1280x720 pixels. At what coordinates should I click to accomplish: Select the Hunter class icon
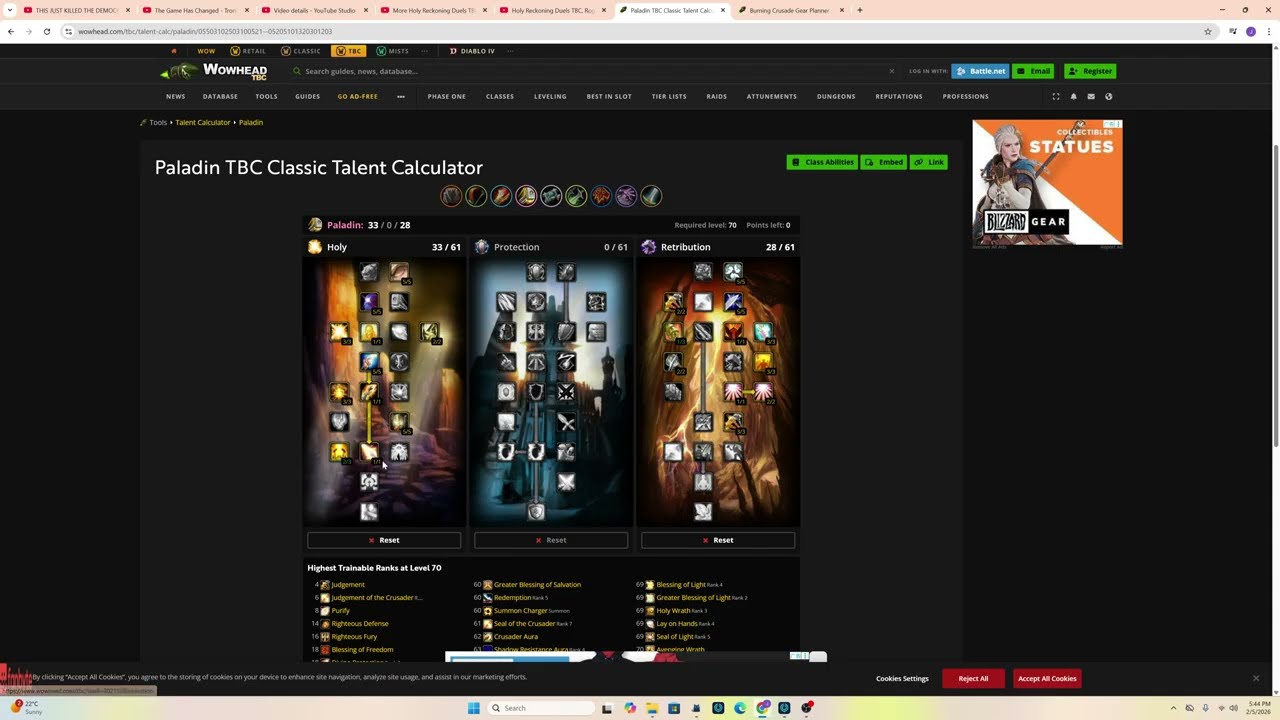pyautogui.click(x=477, y=196)
